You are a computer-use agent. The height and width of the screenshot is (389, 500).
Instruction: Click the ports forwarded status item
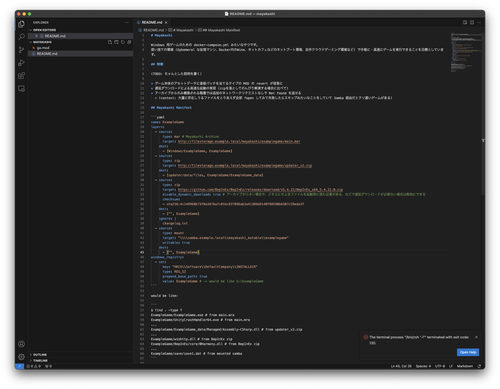[x=48, y=366]
